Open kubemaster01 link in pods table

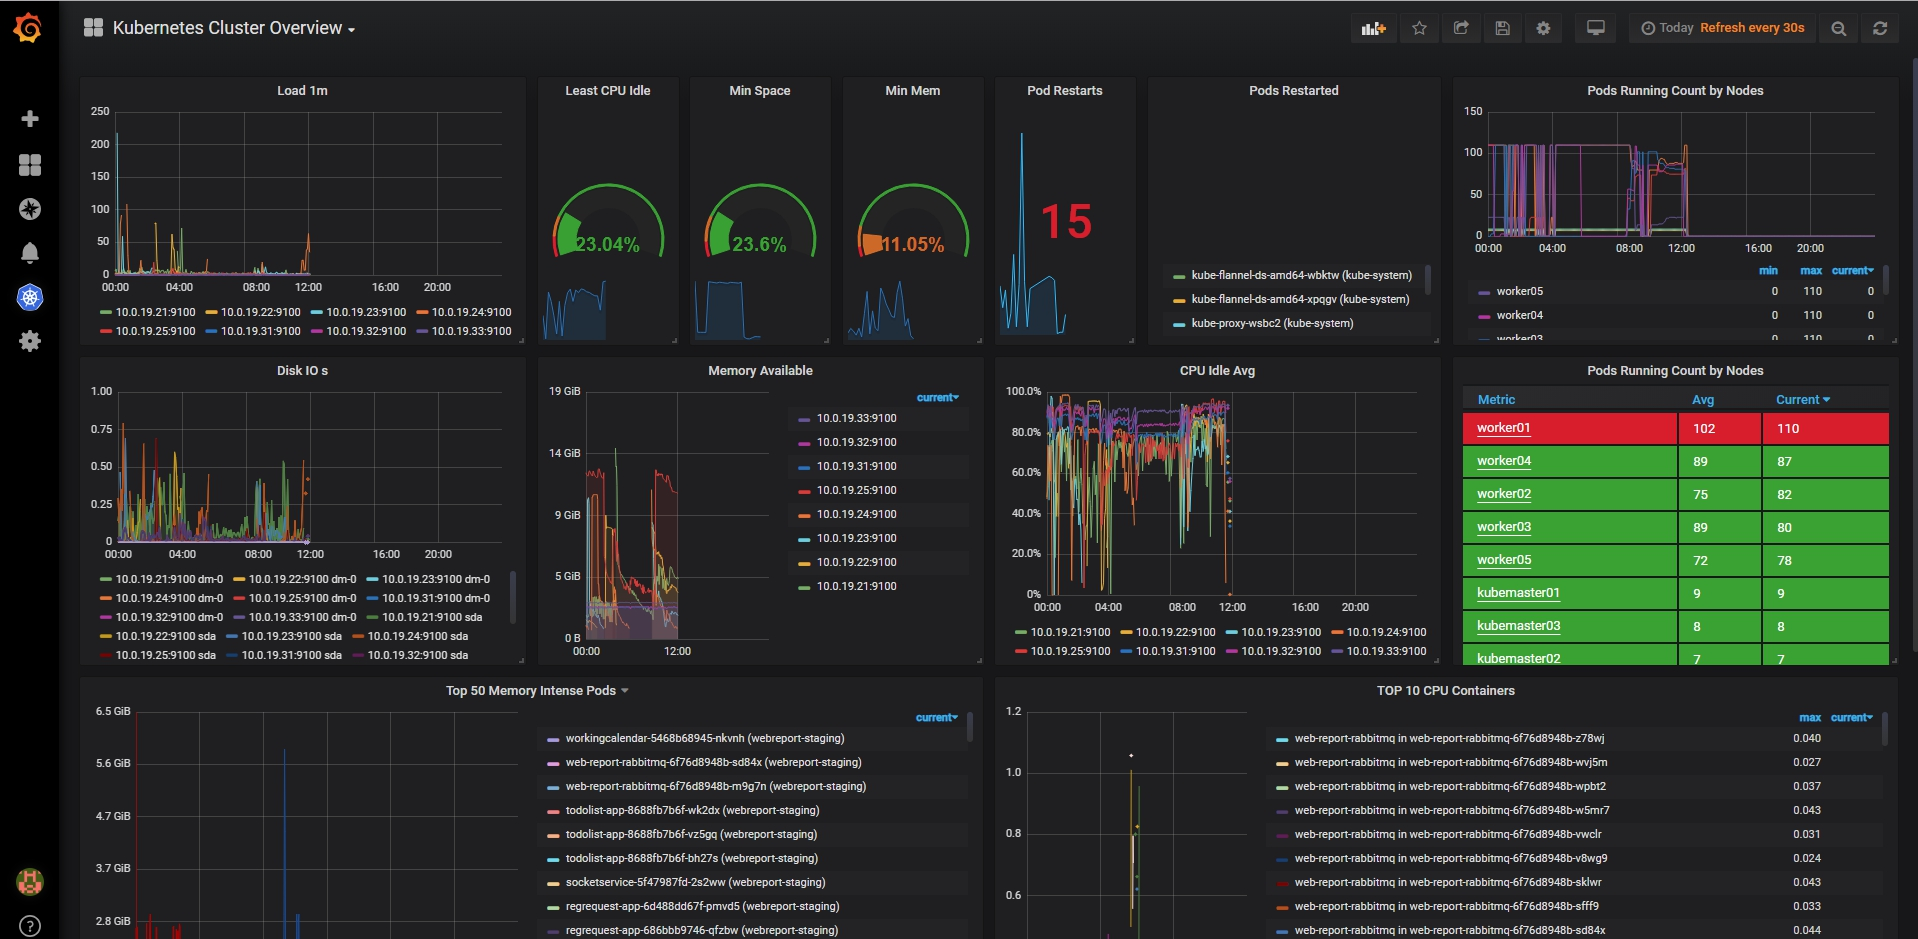tap(1518, 593)
